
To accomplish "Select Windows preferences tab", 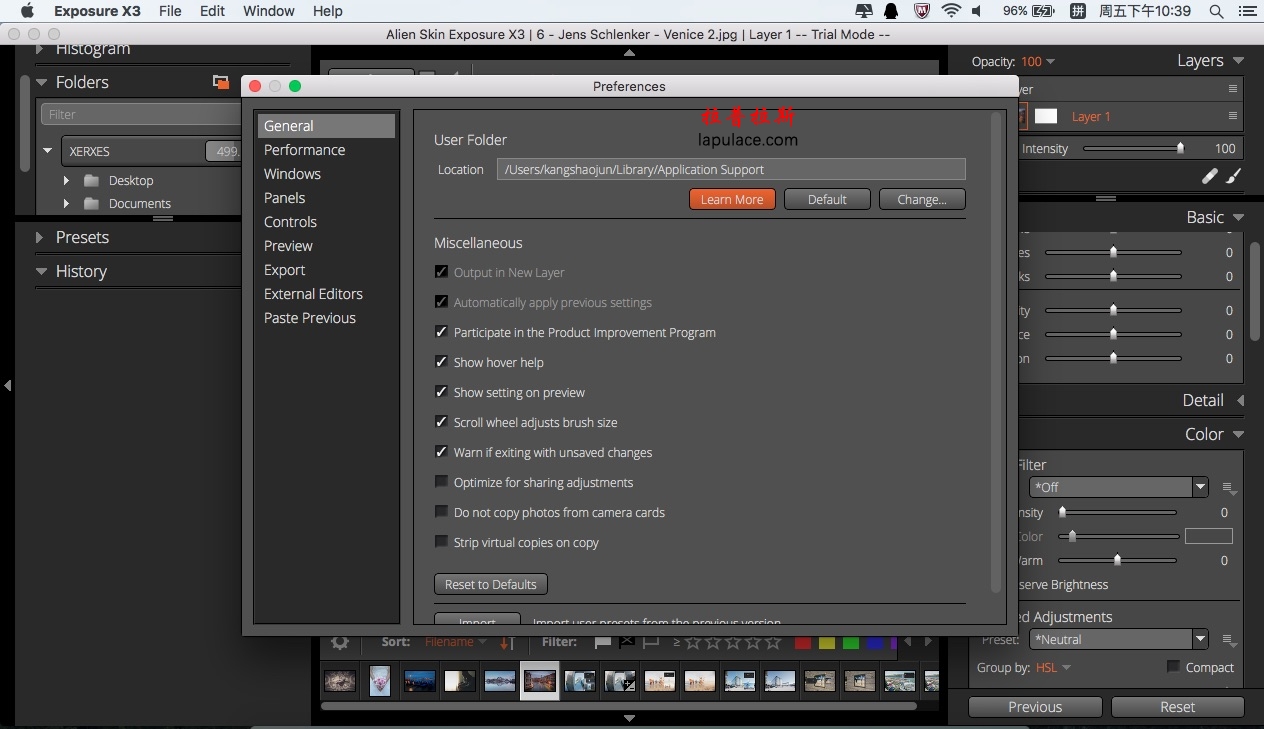I will coord(292,174).
